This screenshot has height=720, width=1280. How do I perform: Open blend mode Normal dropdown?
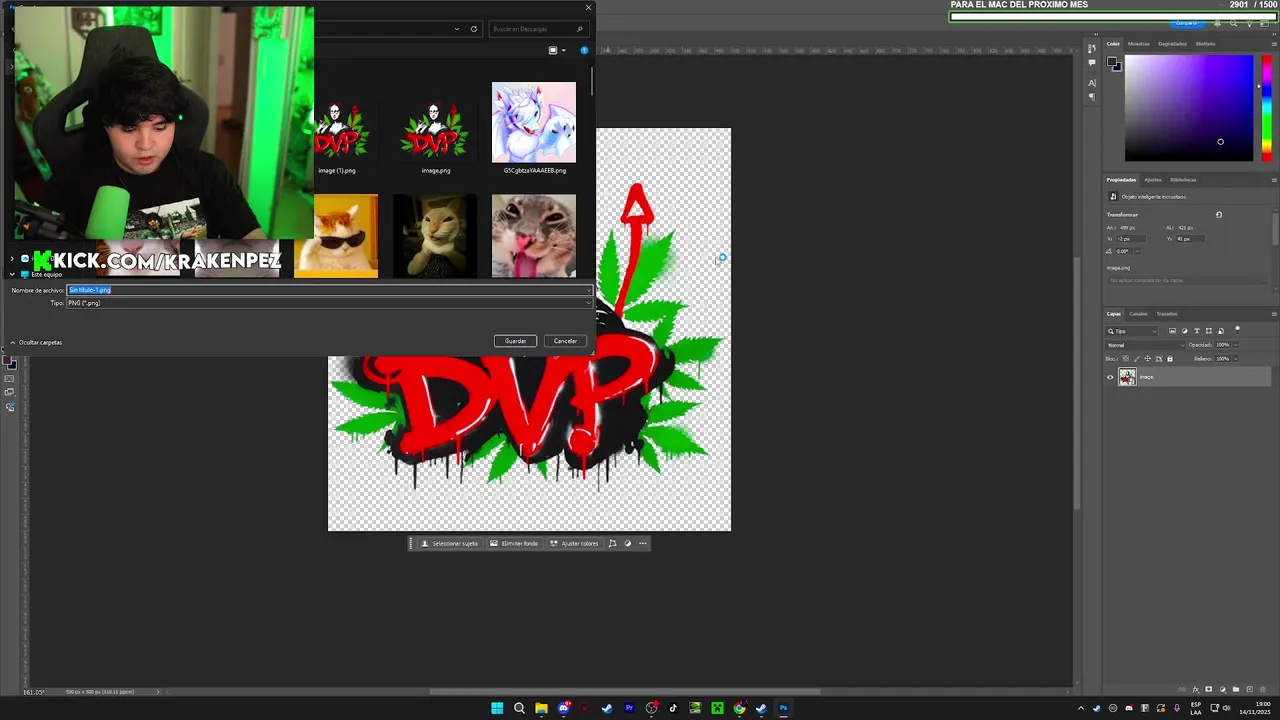[1145, 345]
